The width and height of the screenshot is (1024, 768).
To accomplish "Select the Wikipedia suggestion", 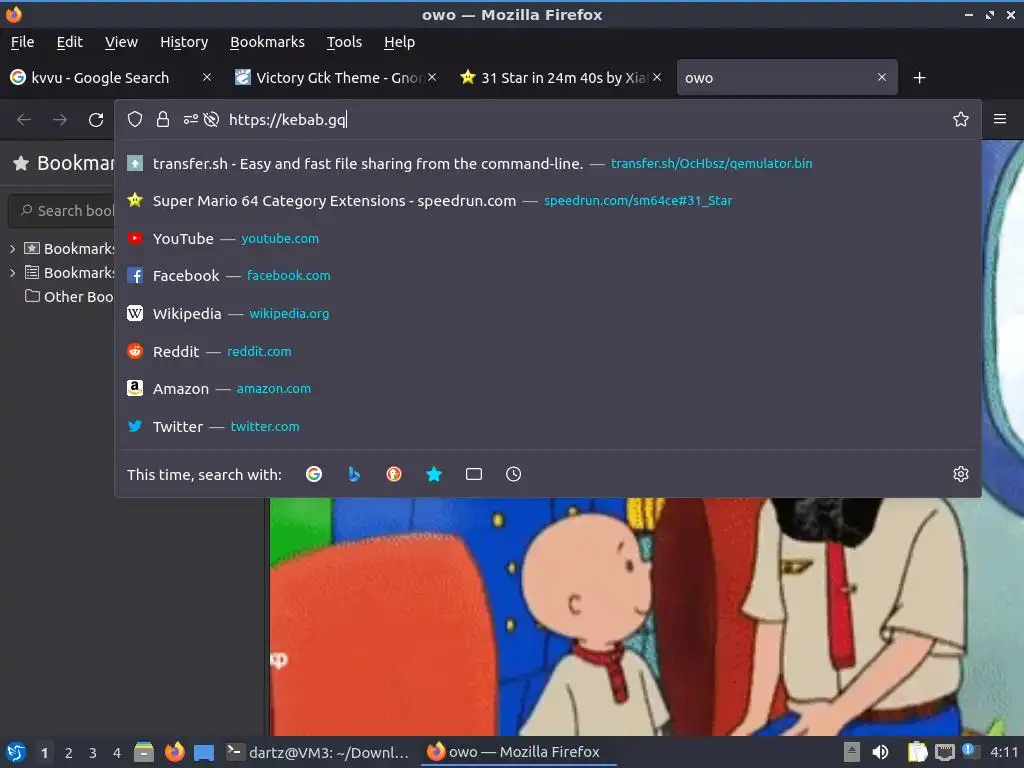I will click(547, 313).
